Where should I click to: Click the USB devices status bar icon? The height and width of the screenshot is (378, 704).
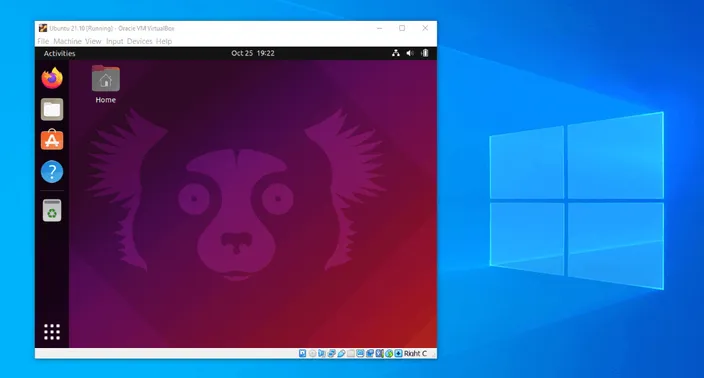pyautogui.click(x=341, y=353)
